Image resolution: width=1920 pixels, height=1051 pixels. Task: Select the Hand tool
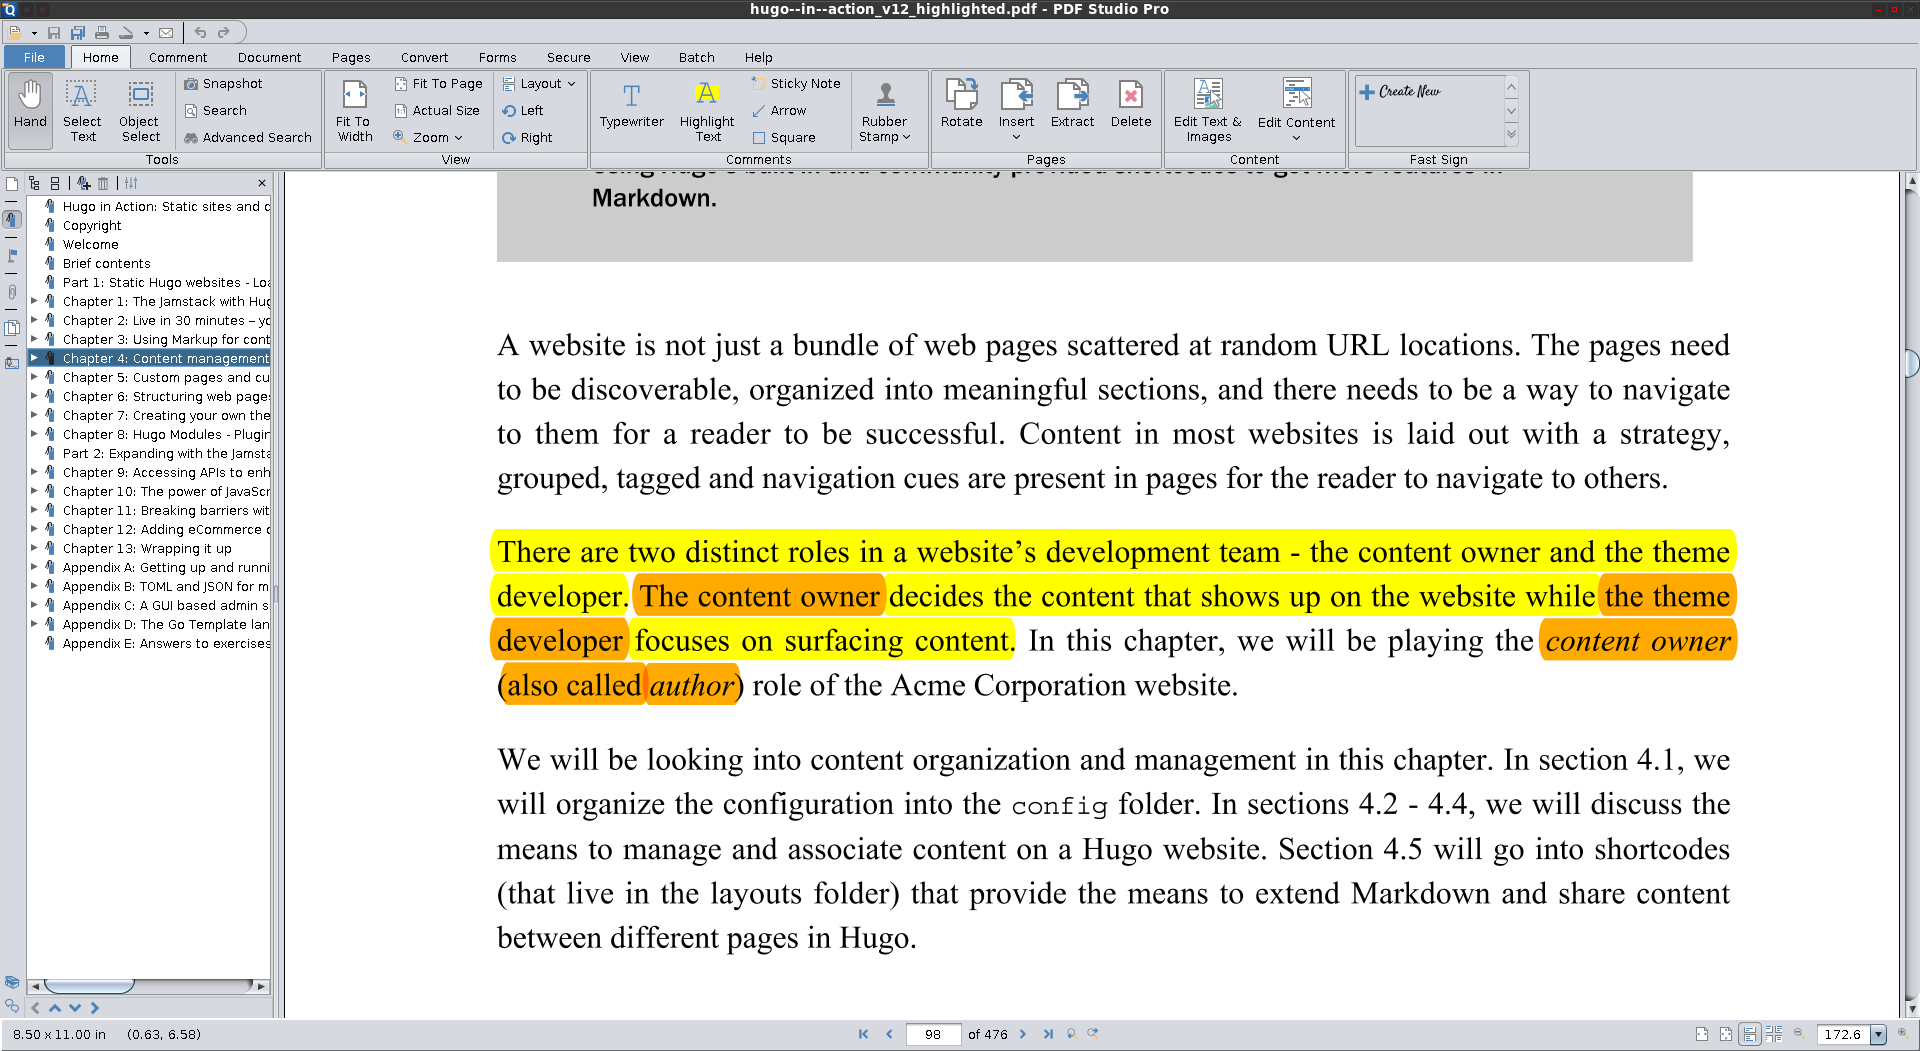coord(30,110)
